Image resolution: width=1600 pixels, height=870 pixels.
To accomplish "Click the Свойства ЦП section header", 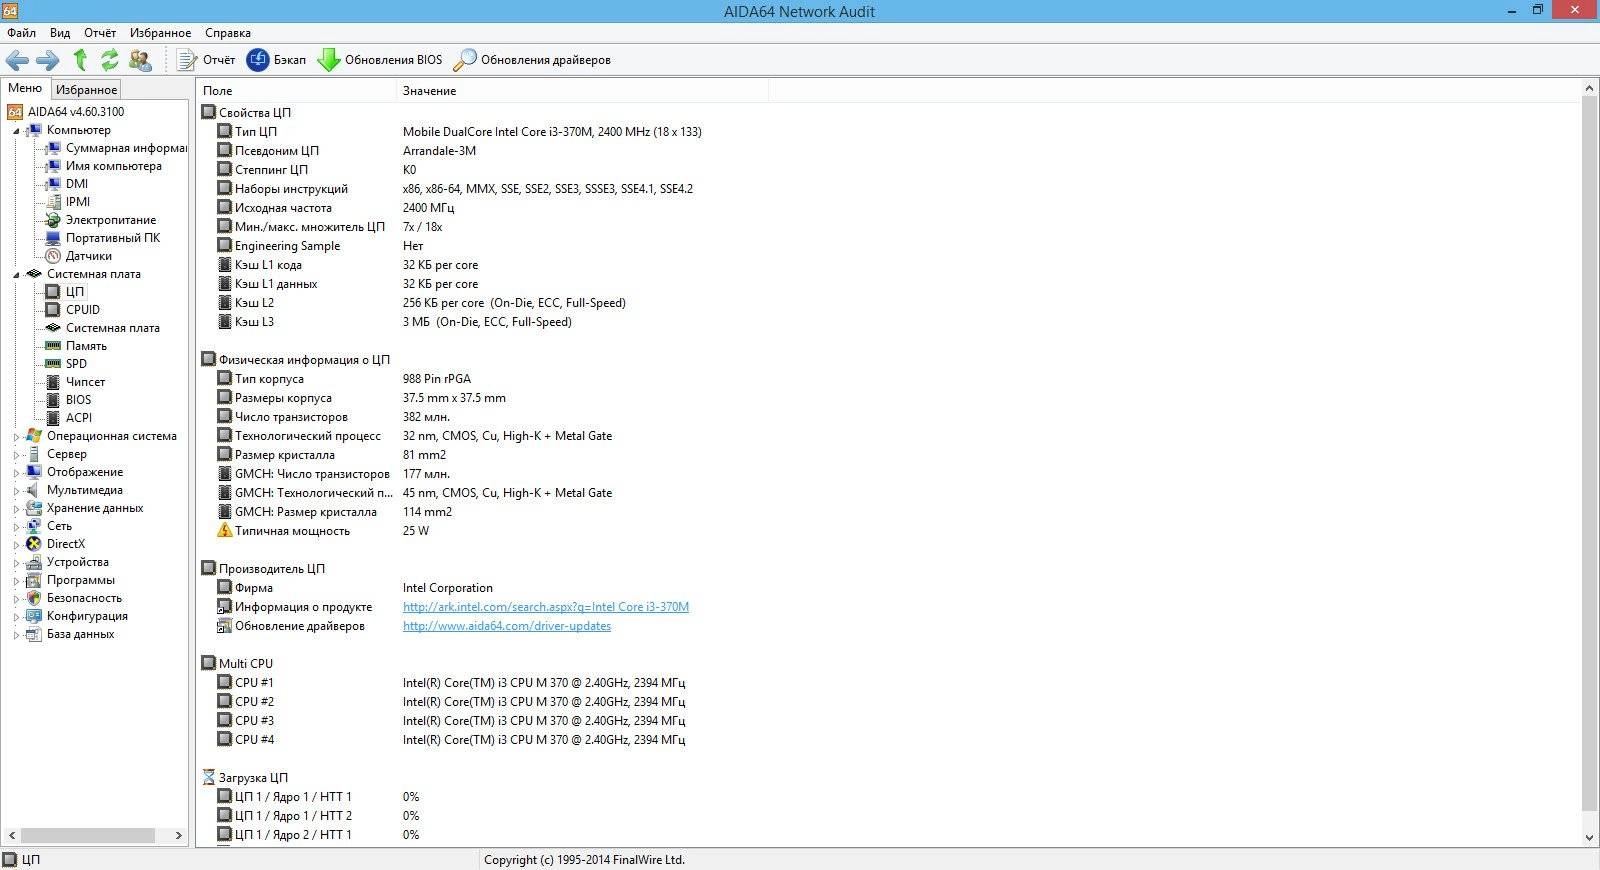I will click(255, 113).
